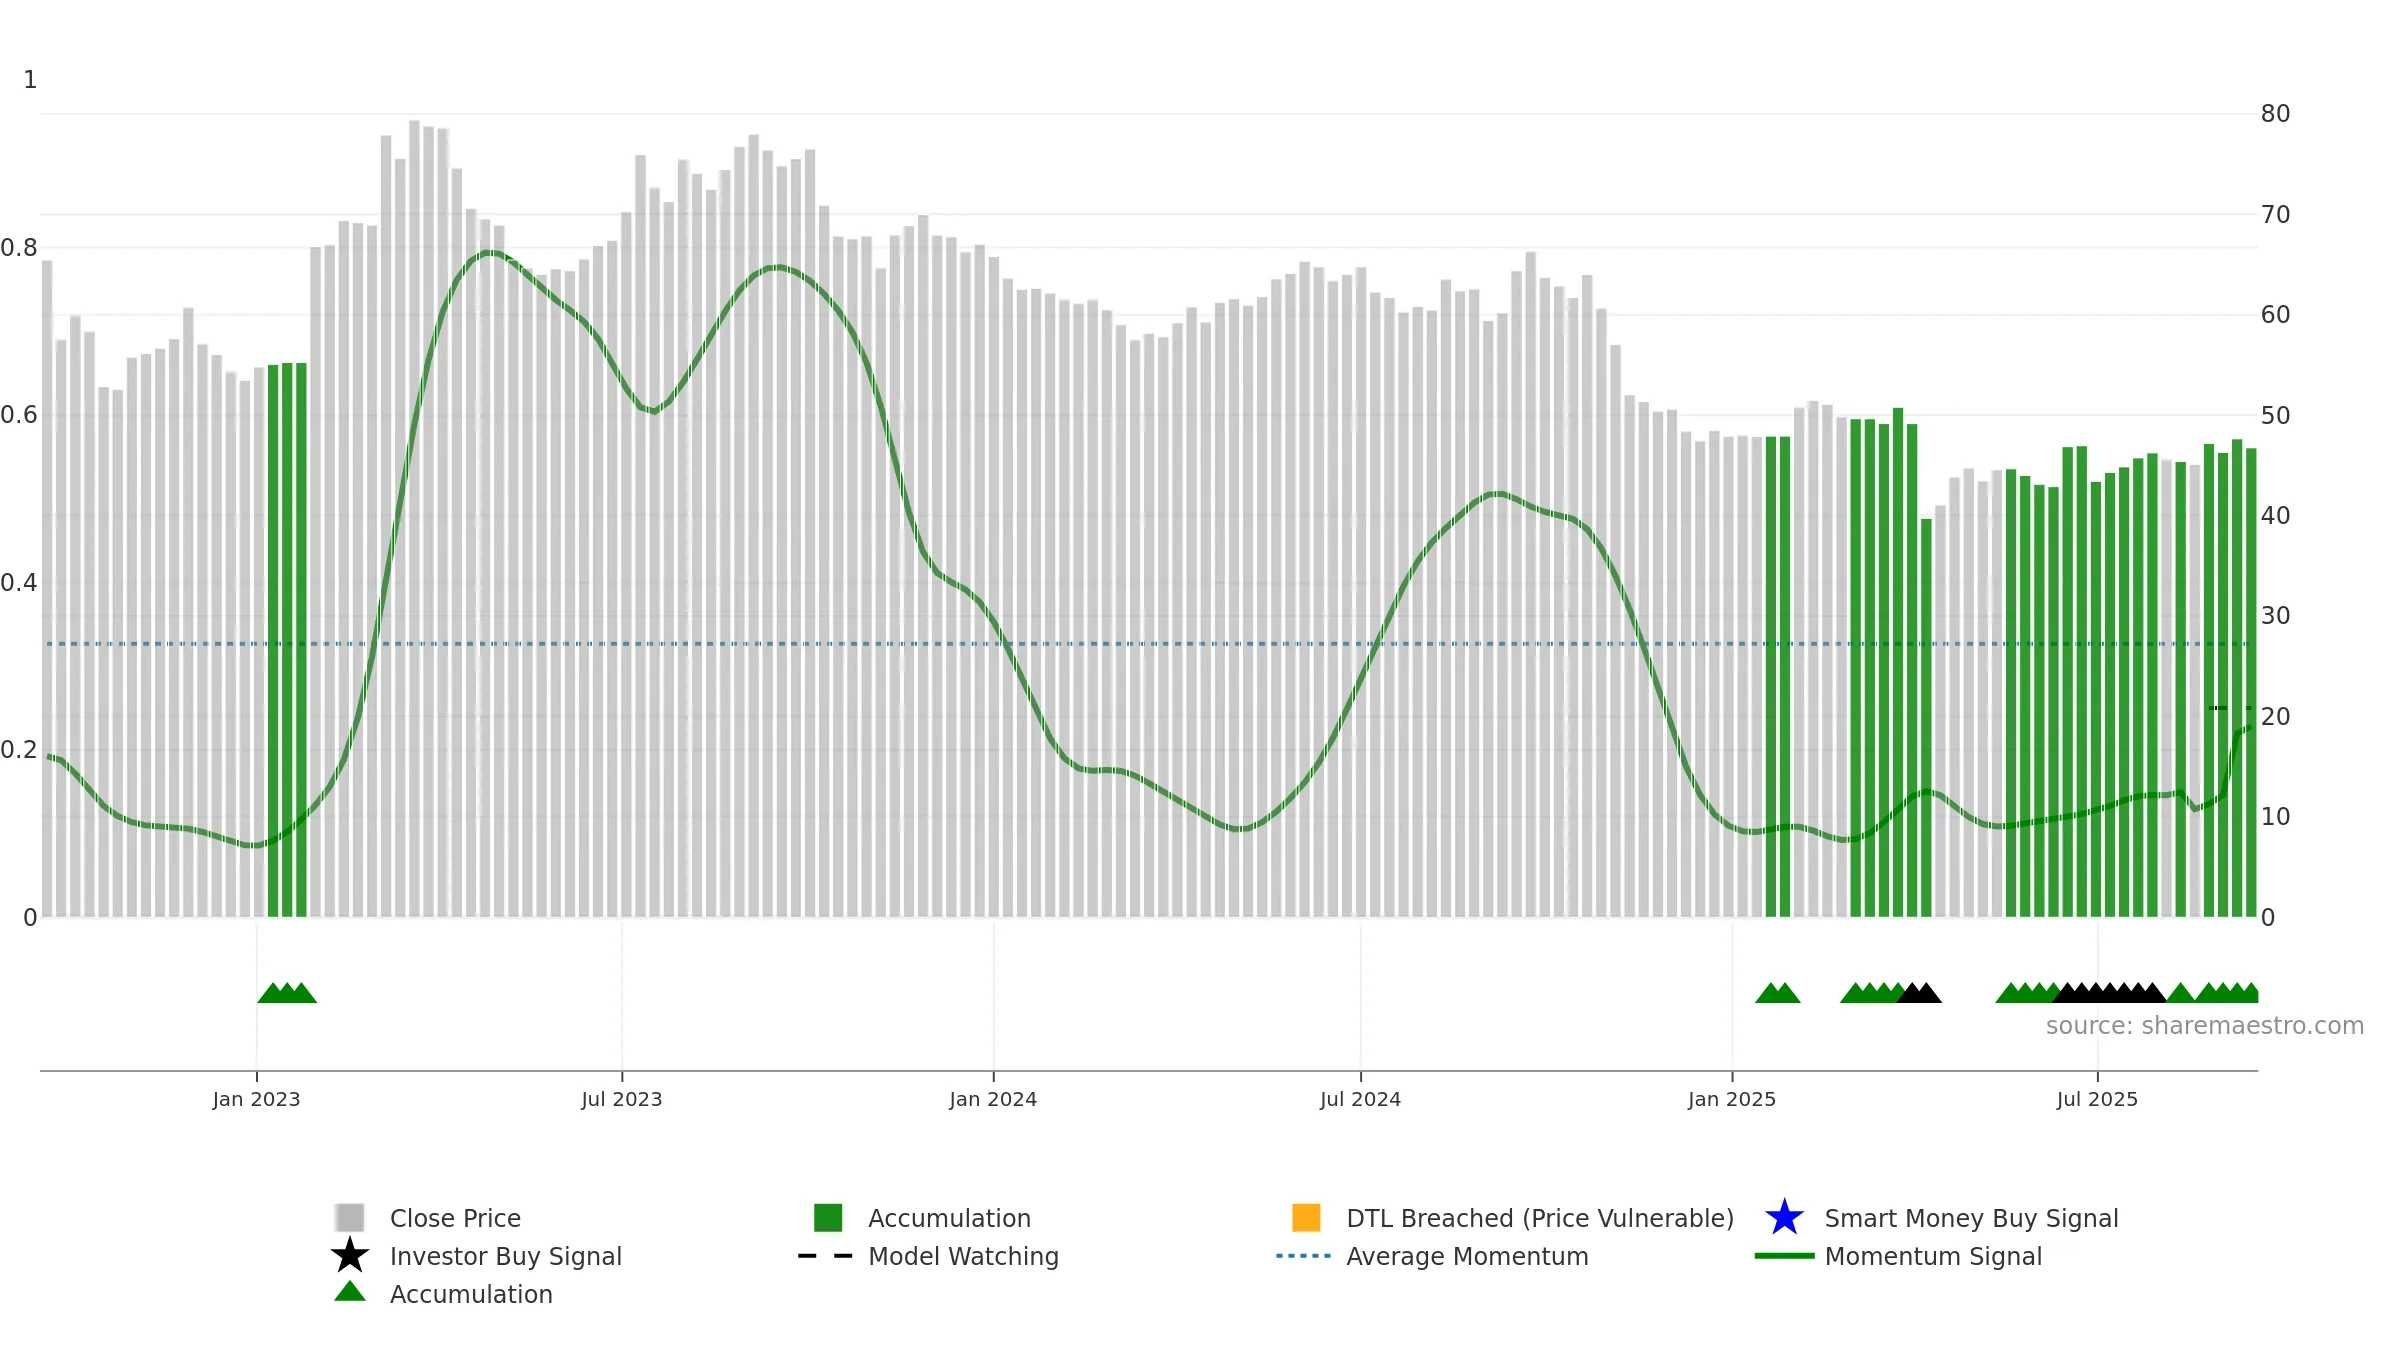Toggle the Average Momentum legend label
This screenshot has height=1350, width=2400.
coord(1467,1256)
